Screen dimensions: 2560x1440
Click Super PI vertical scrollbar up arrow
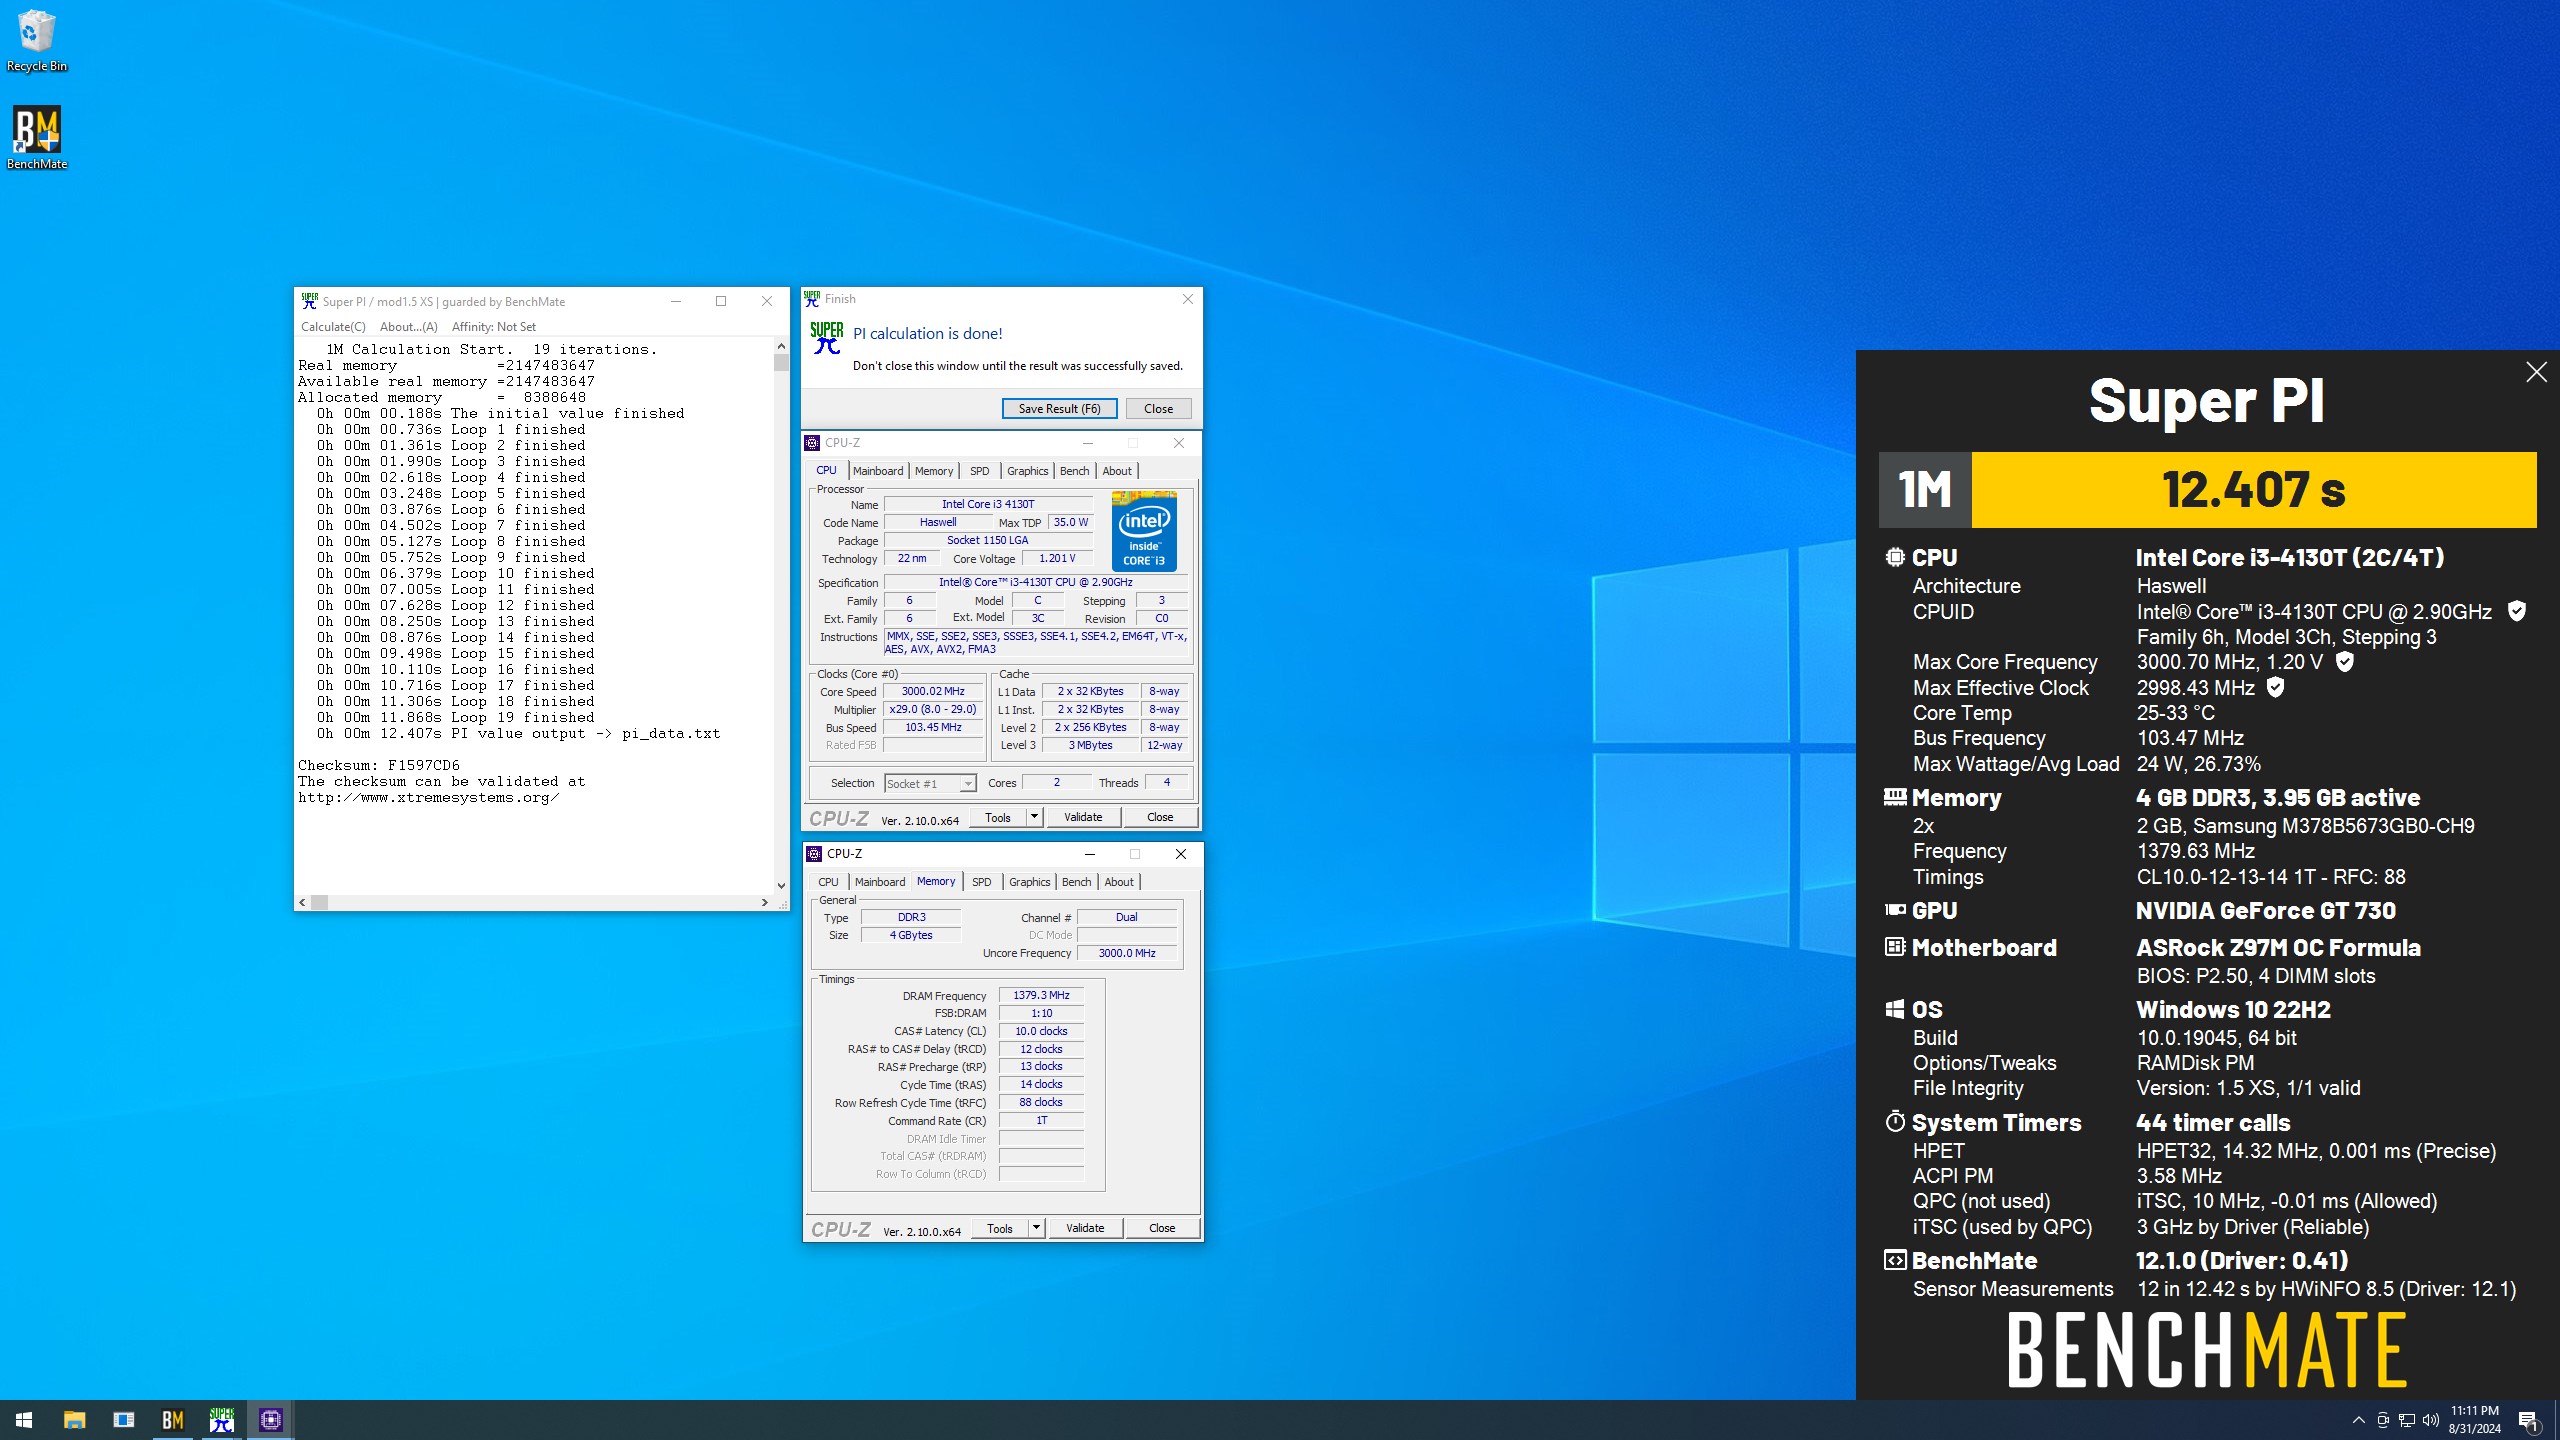(x=781, y=346)
